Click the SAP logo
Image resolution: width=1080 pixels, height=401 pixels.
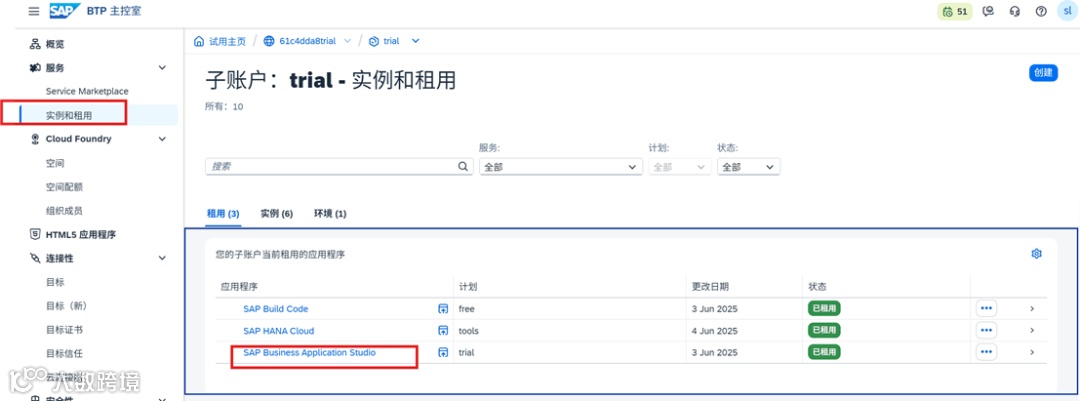click(65, 11)
